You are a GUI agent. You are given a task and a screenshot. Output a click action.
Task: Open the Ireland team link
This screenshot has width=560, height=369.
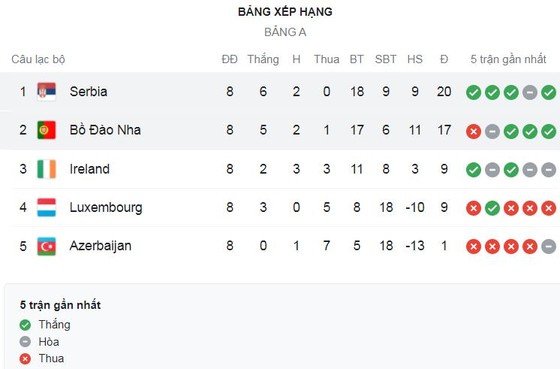89,169
